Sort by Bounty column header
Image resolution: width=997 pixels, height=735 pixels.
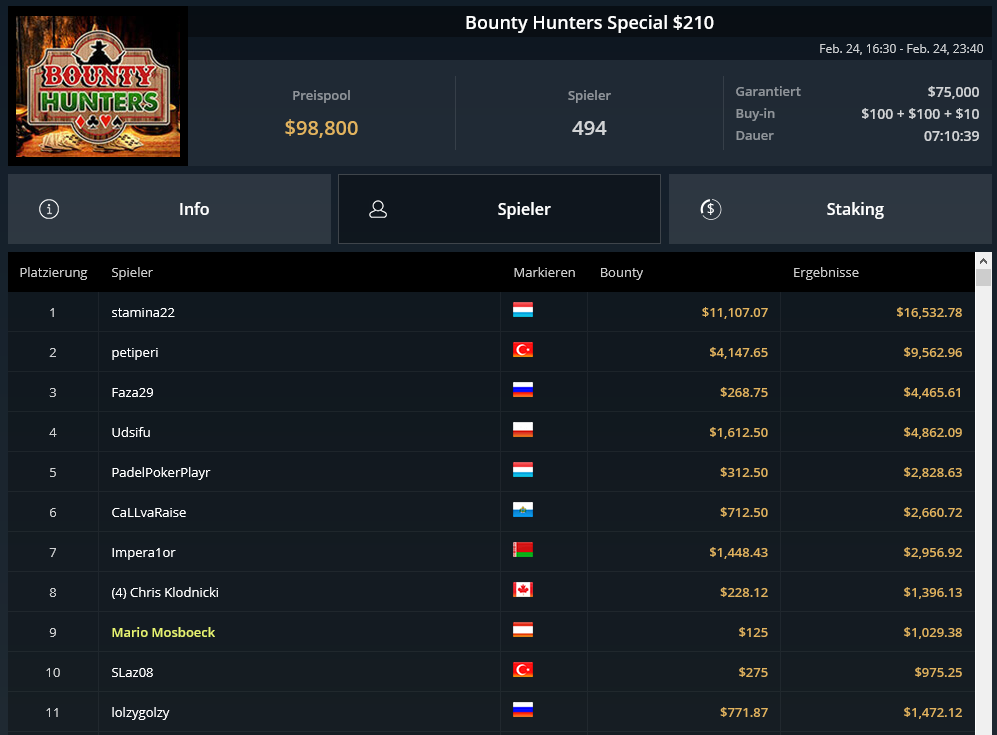point(621,272)
